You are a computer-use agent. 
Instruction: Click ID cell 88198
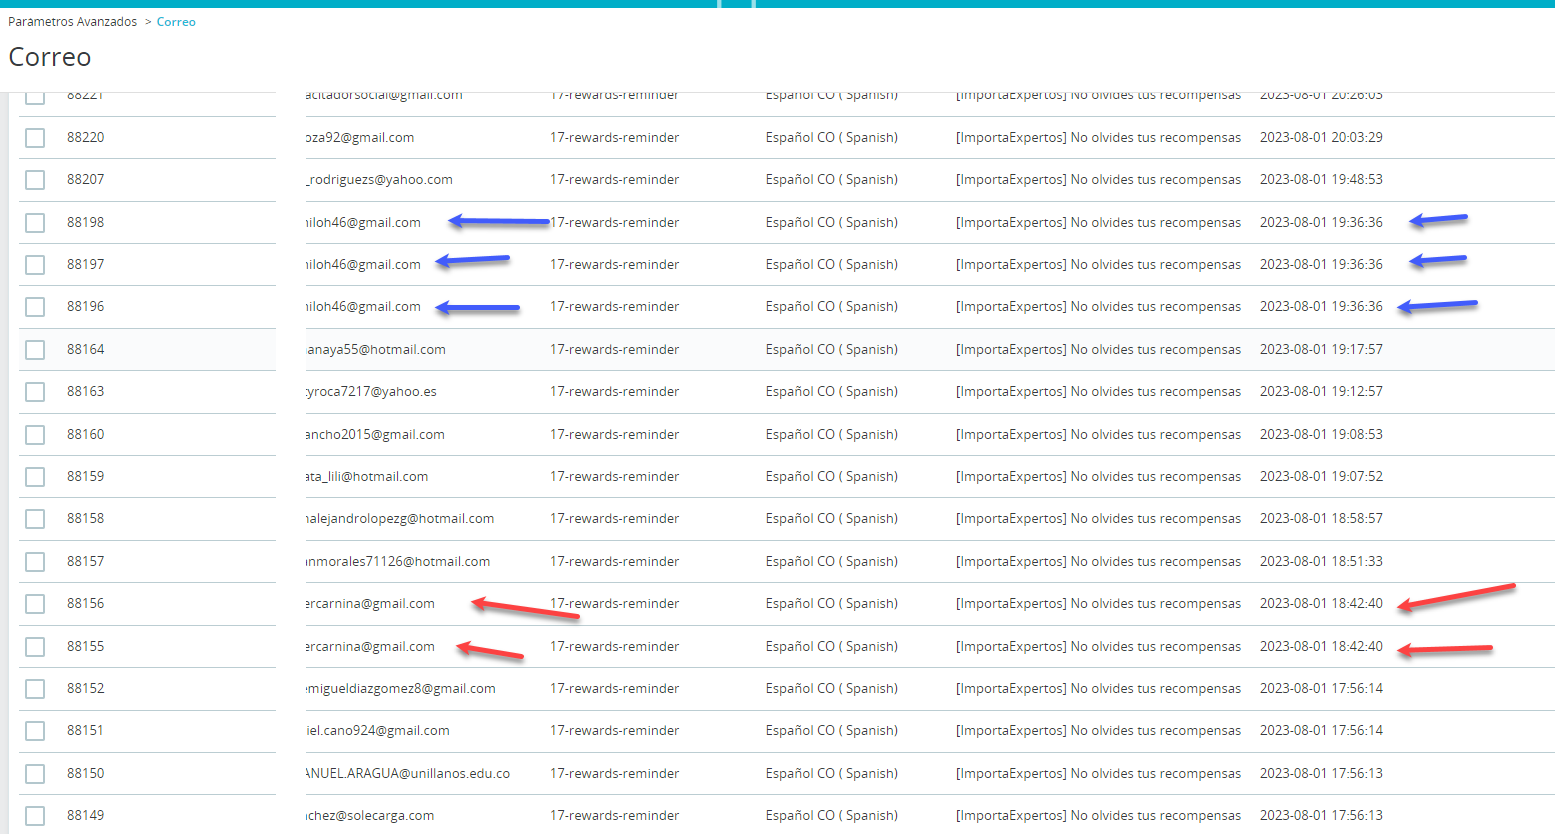(x=86, y=222)
